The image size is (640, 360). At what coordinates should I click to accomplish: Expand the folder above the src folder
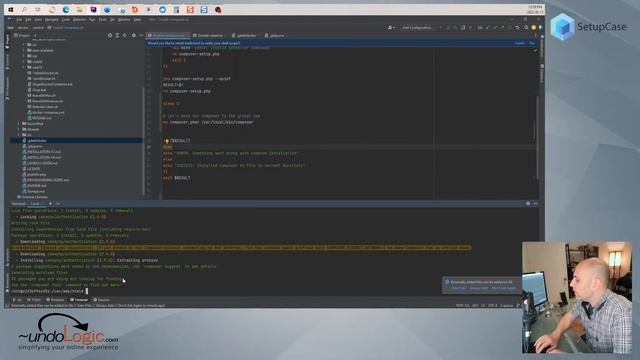click(18, 129)
